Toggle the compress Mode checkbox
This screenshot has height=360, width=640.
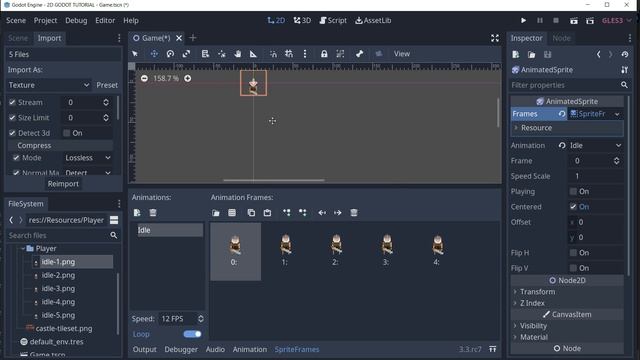[16, 158]
